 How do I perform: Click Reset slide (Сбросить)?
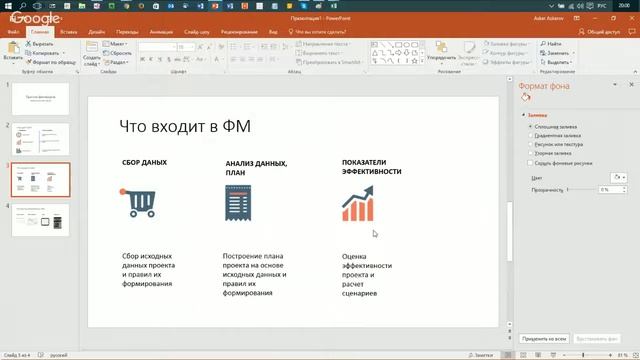118,53
